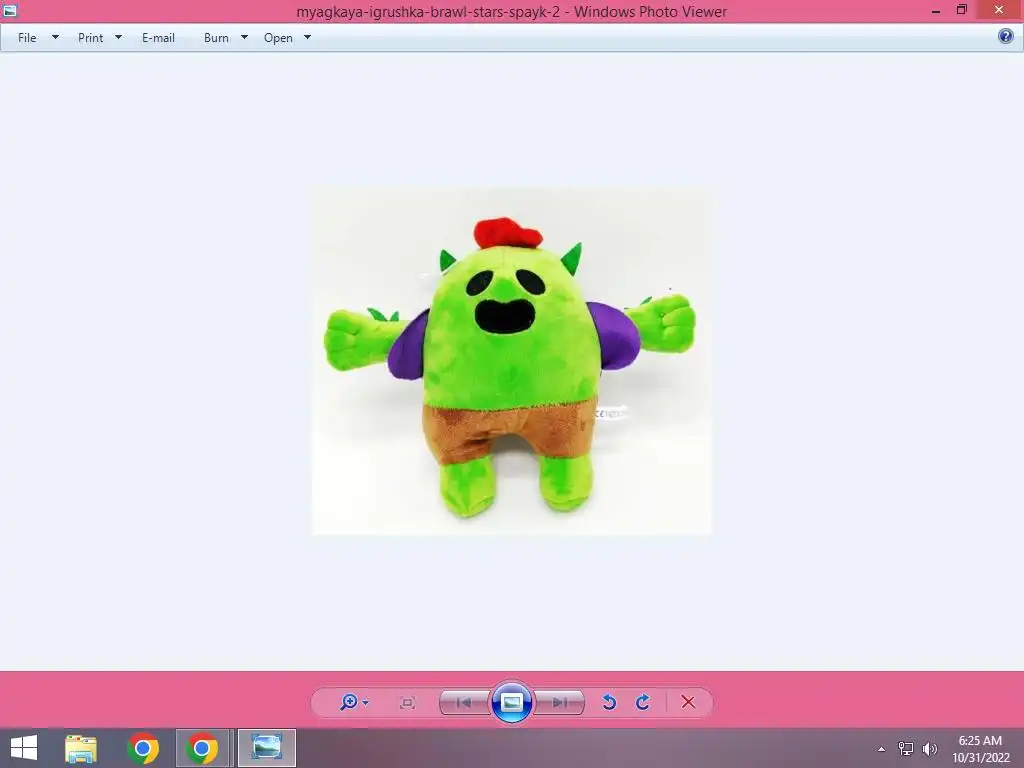This screenshot has height=768, width=1024.
Task: Expand the Open dropdown arrow
Action: [308, 37]
